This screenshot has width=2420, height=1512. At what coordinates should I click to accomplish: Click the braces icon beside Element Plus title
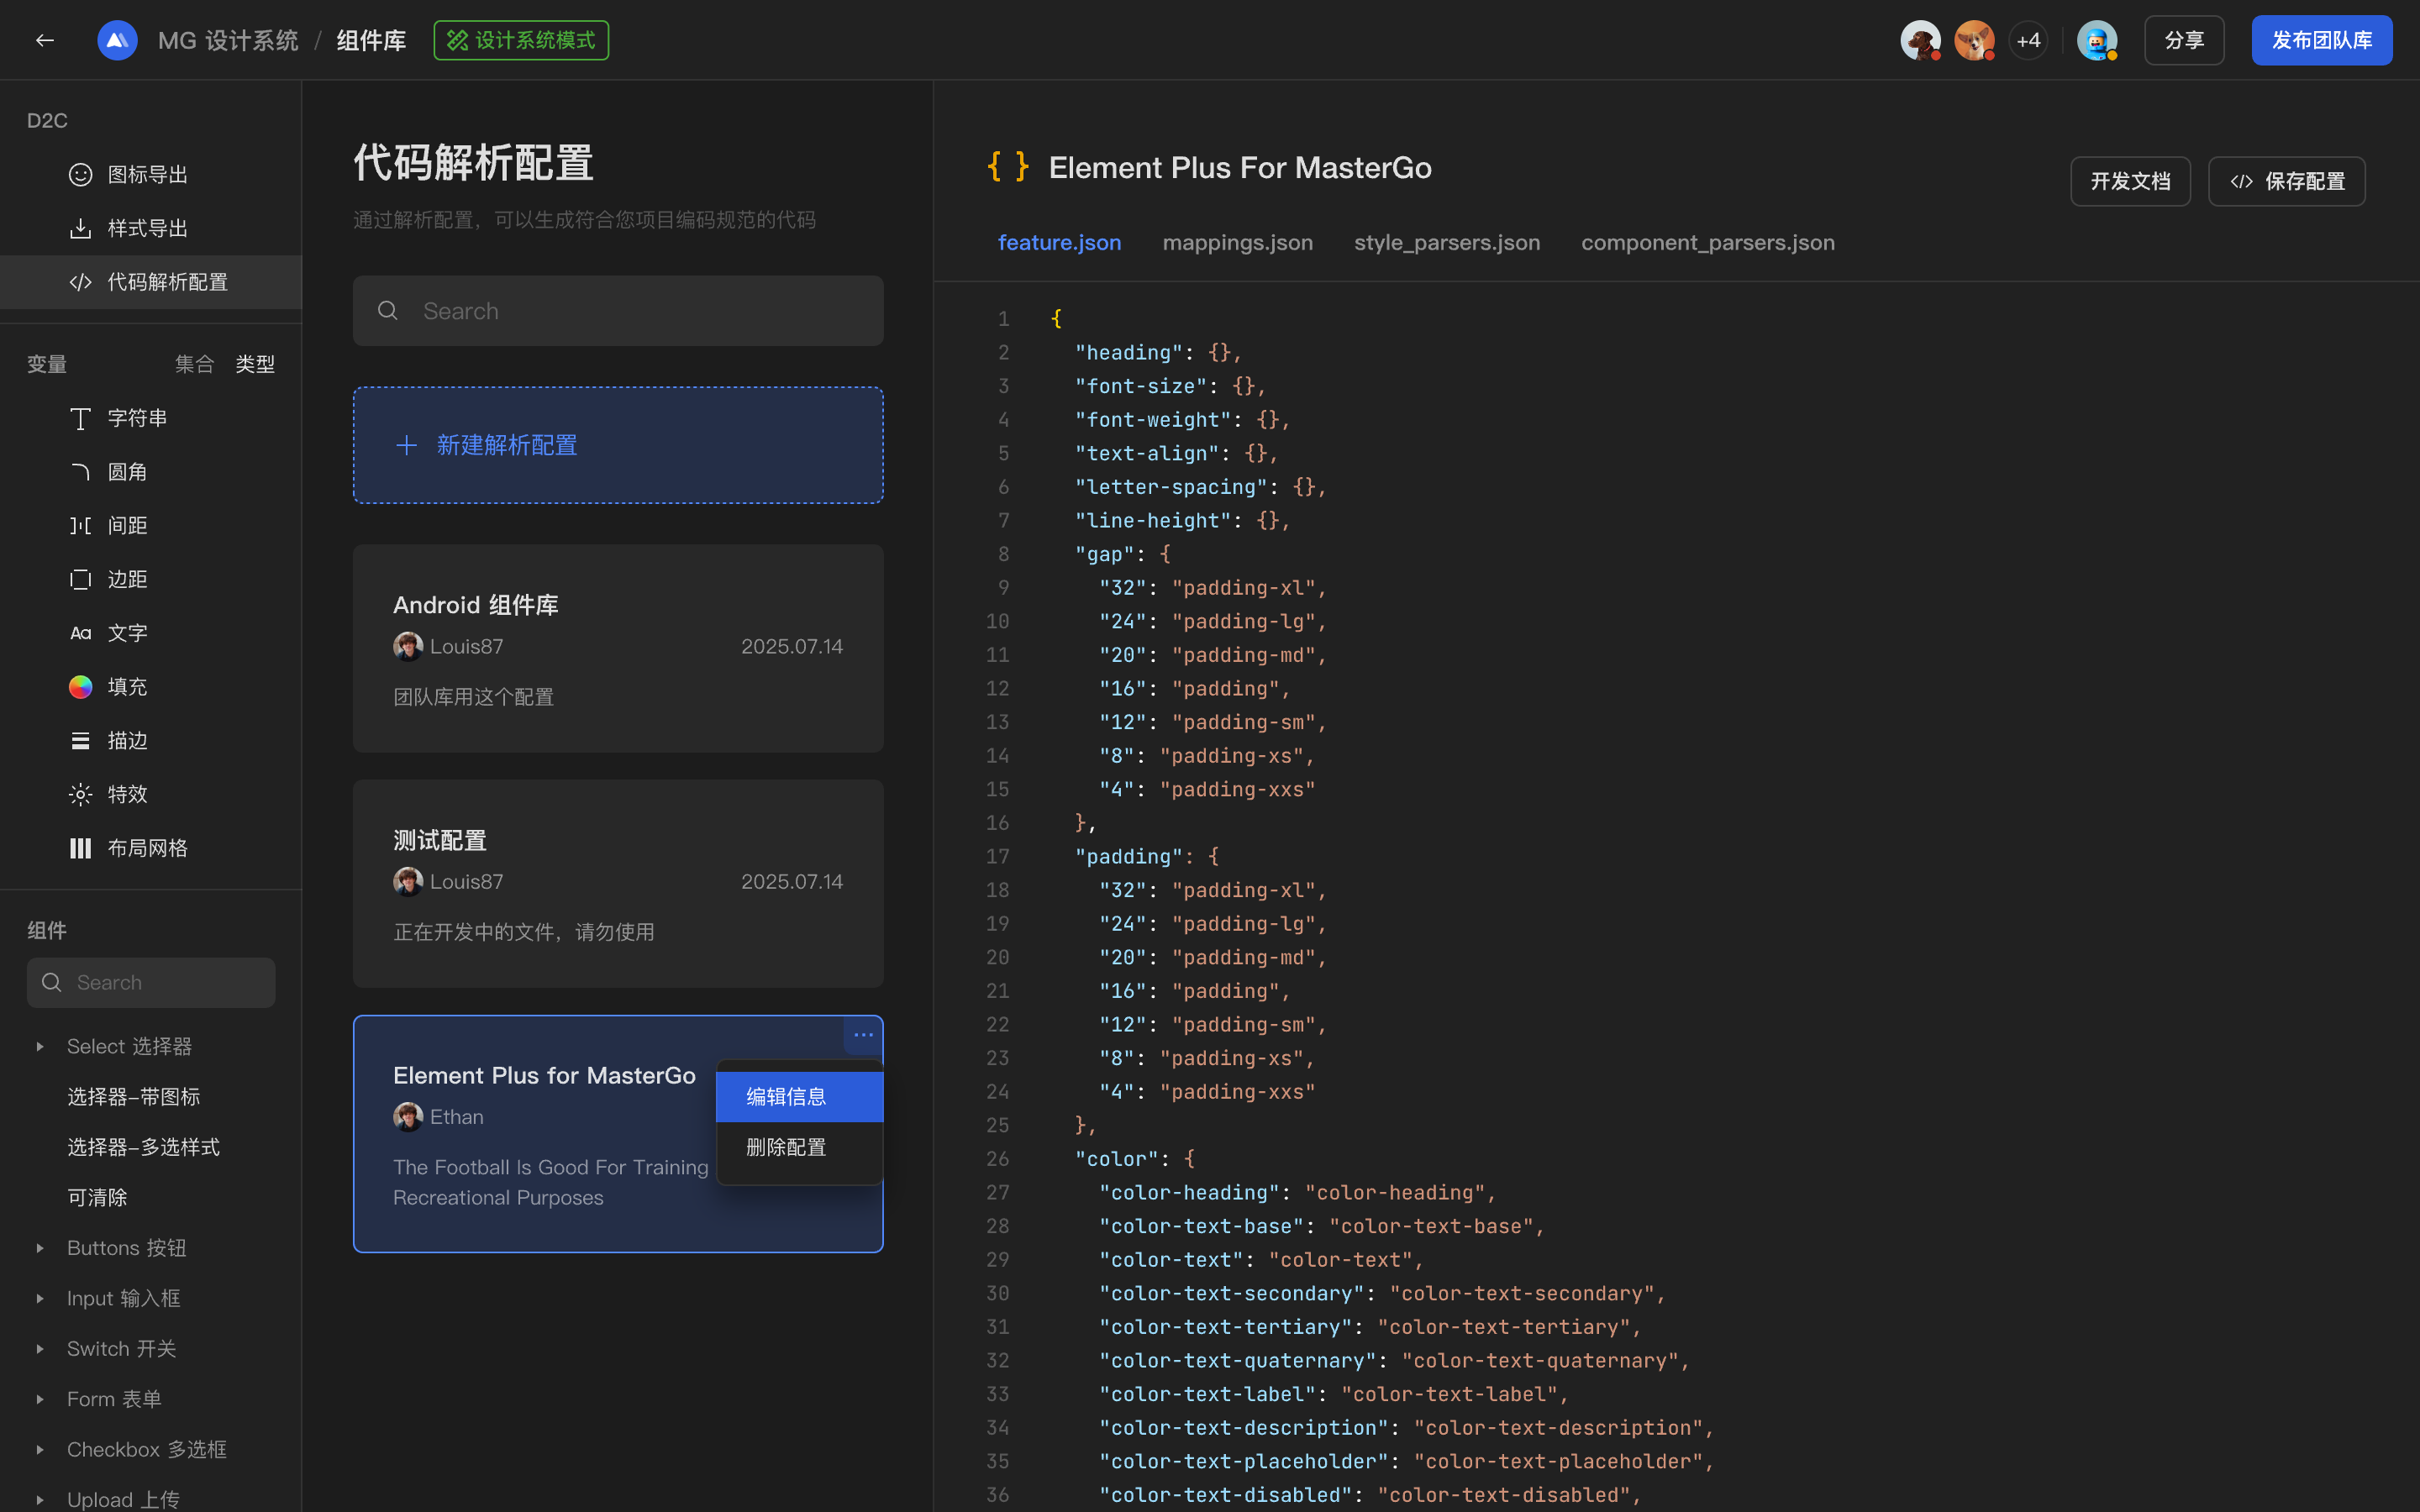pos(1007,167)
